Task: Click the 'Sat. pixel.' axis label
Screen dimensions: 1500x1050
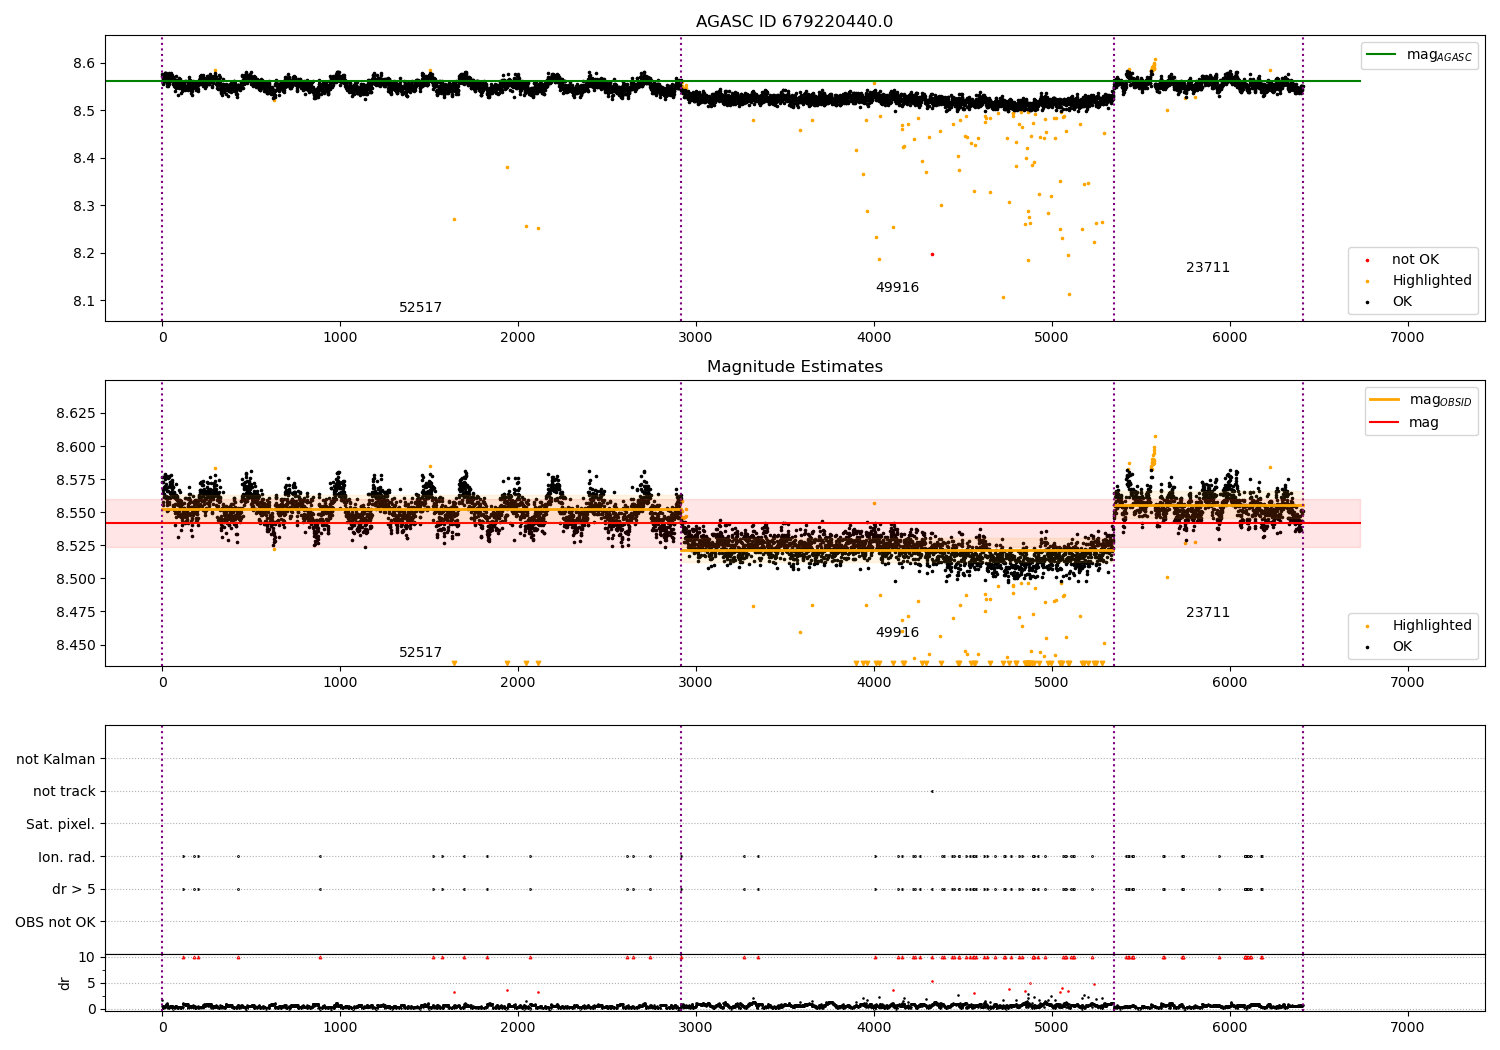Action: pyautogui.click(x=61, y=825)
